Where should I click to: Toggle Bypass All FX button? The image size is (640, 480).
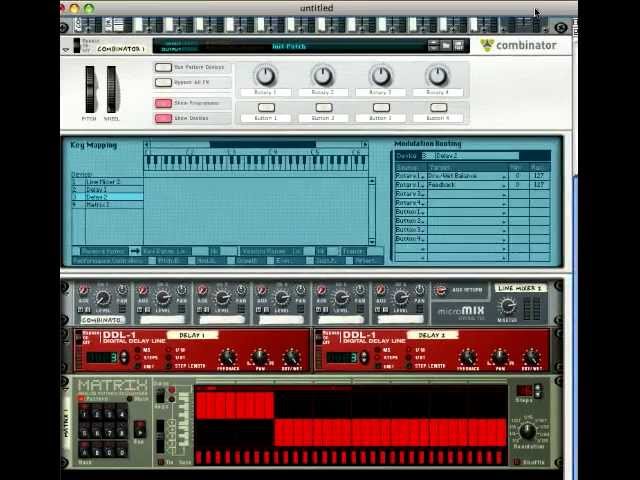coord(163,82)
